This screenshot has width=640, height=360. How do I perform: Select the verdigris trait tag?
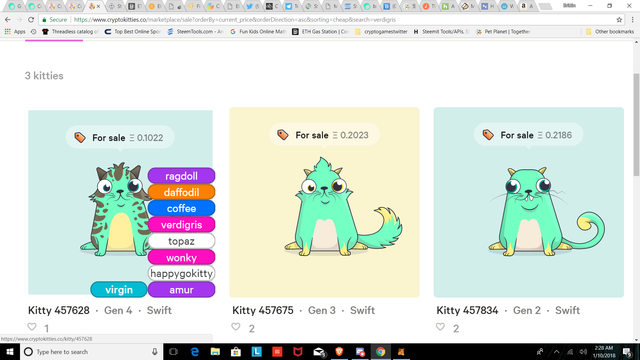(x=181, y=224)
